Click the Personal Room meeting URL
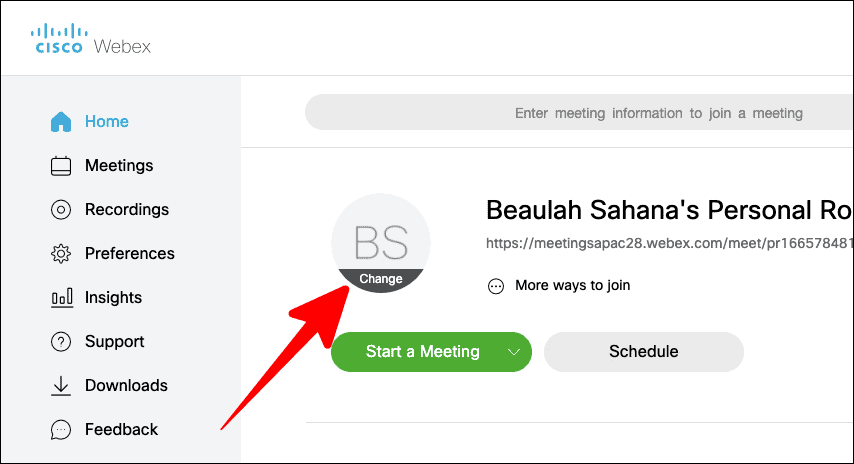Viewport: 854px width, 464px height. 669,243
